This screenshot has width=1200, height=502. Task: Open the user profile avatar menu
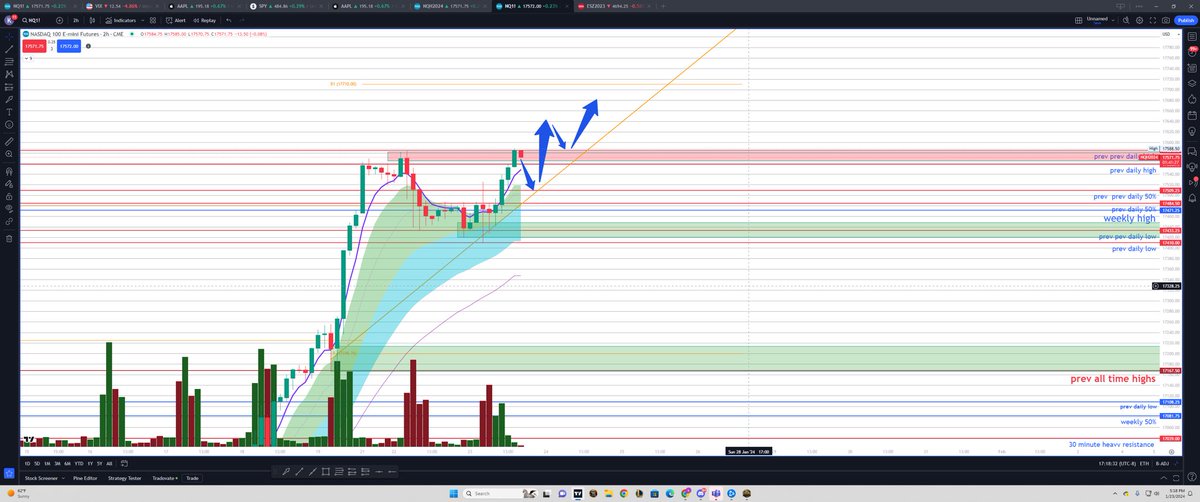(9, 20)
